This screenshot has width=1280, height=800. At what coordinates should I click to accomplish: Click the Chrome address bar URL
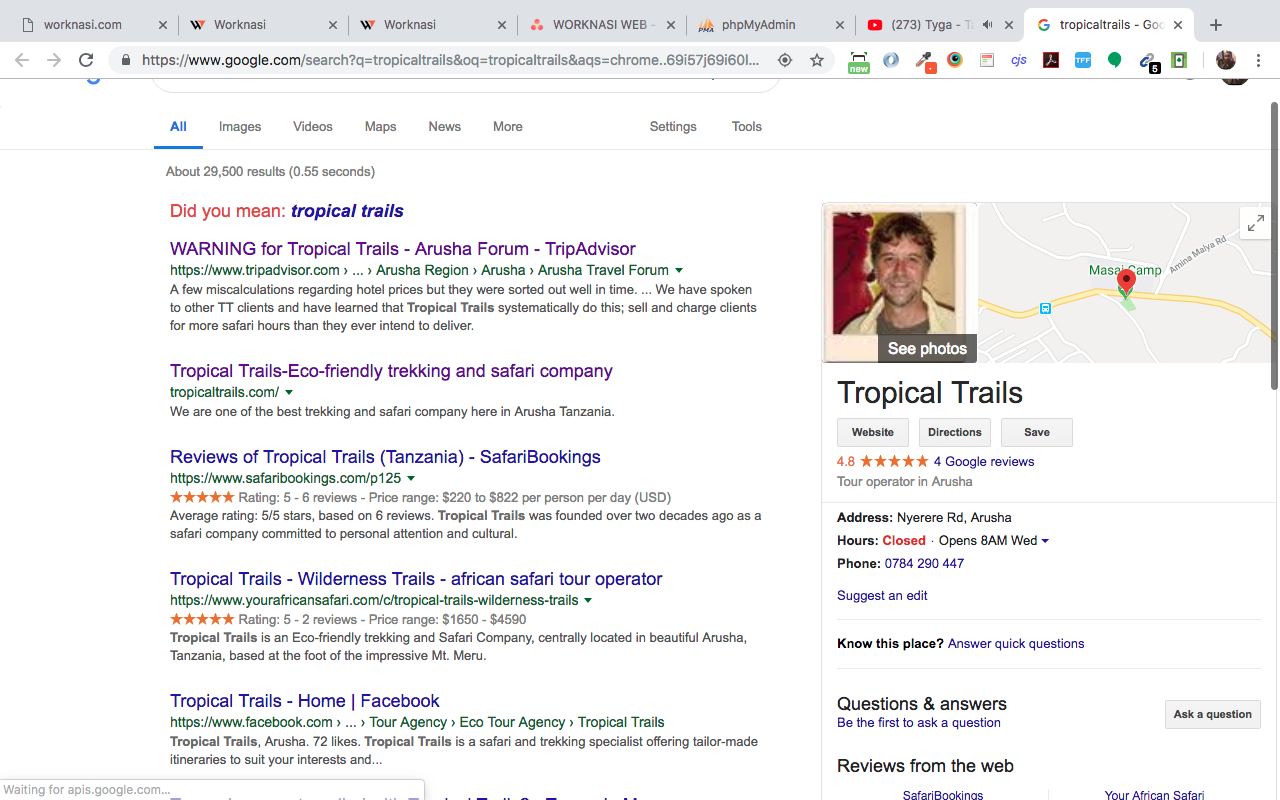450,60
